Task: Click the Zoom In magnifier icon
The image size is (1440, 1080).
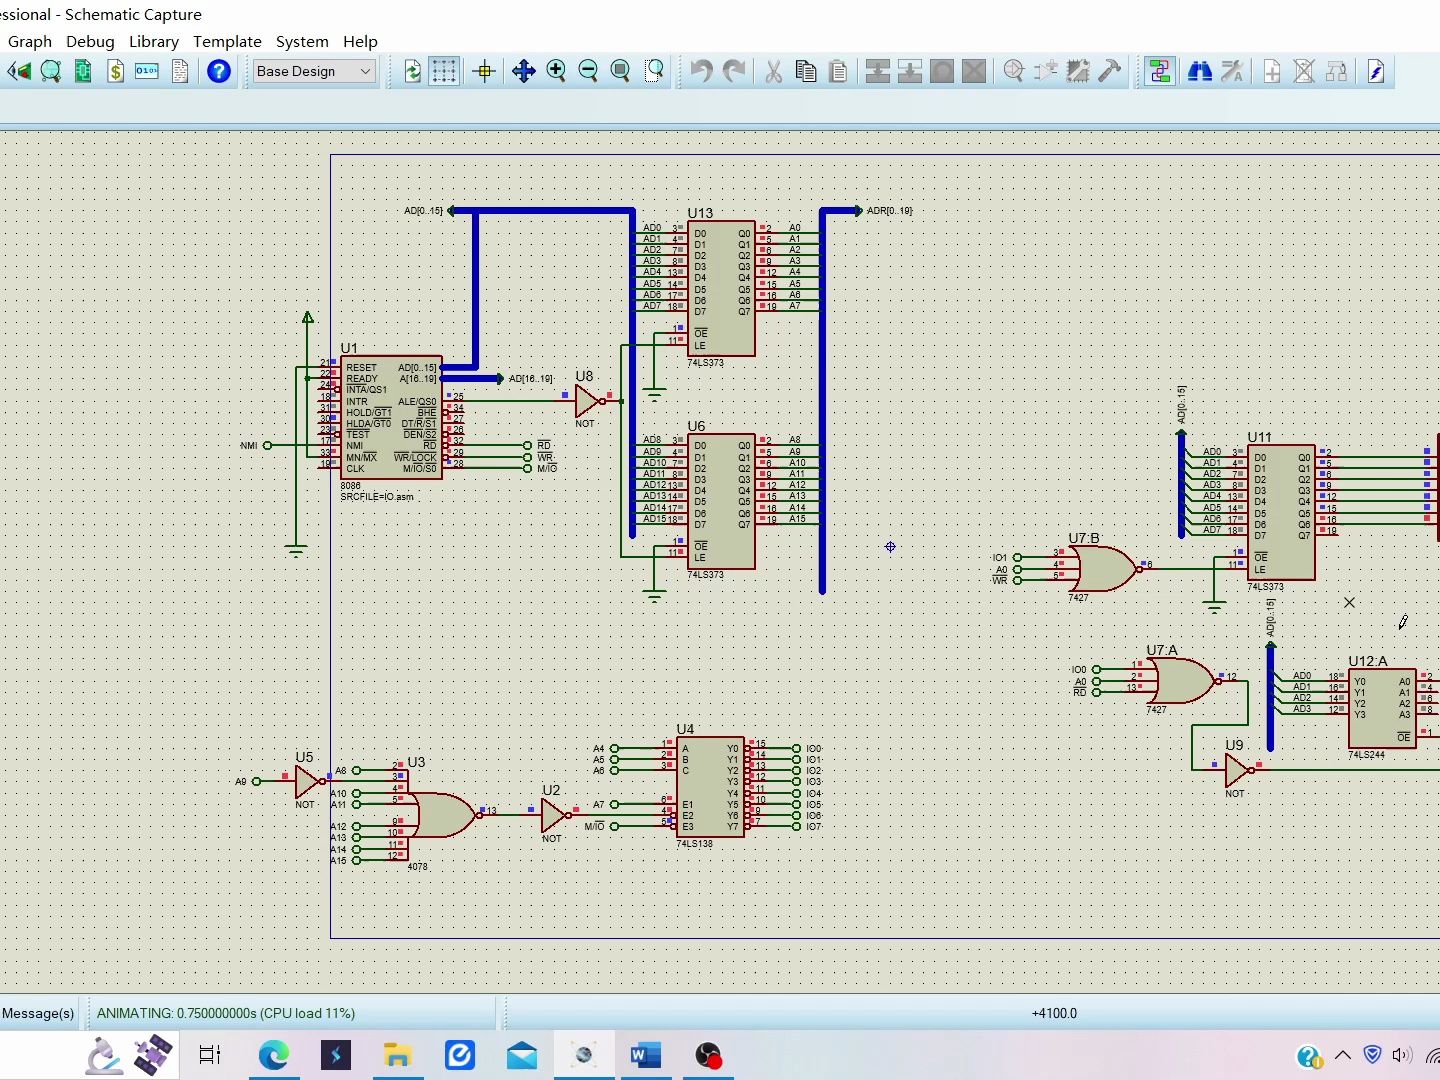Action: tap(556, 71)
